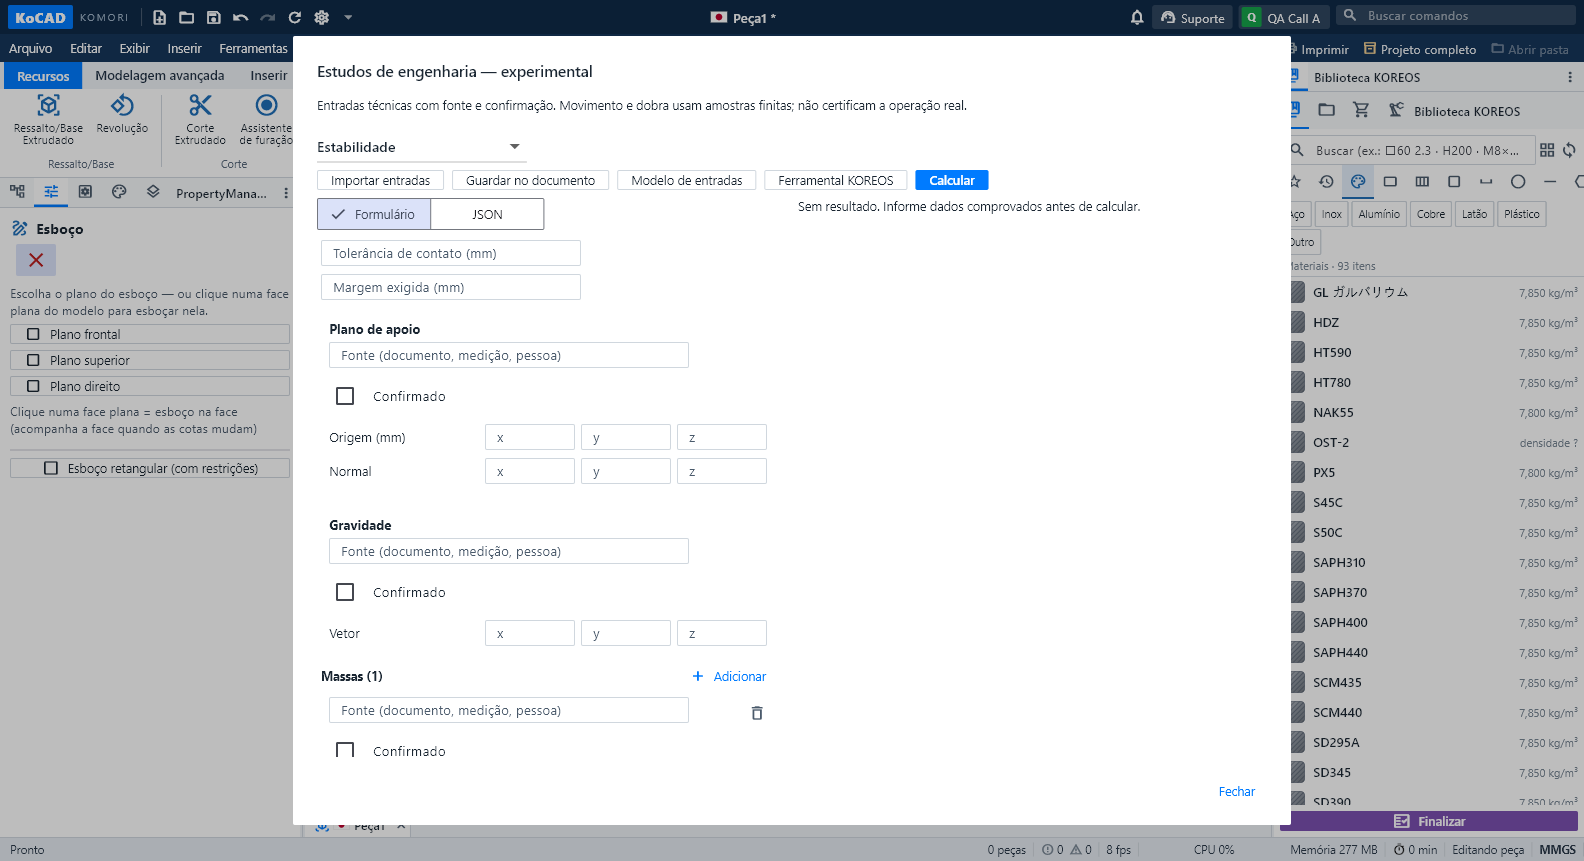Screen dimensions: 1584x861
Task: Check Confirmado under Plano de apoio
Action: click(345, 396)
